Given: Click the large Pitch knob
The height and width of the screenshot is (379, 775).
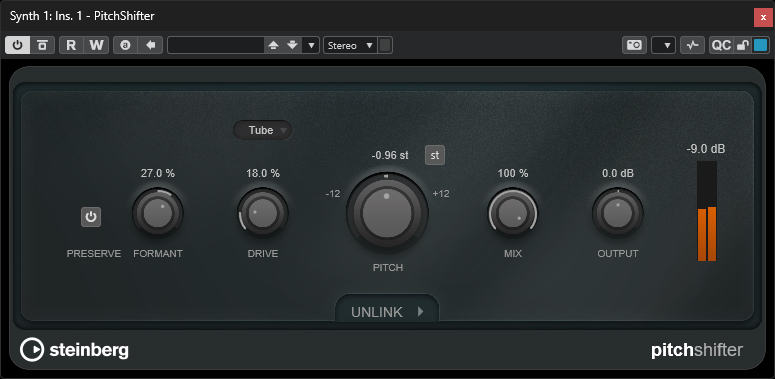Looking at the screenshot, I should click(x=387, y=213).
